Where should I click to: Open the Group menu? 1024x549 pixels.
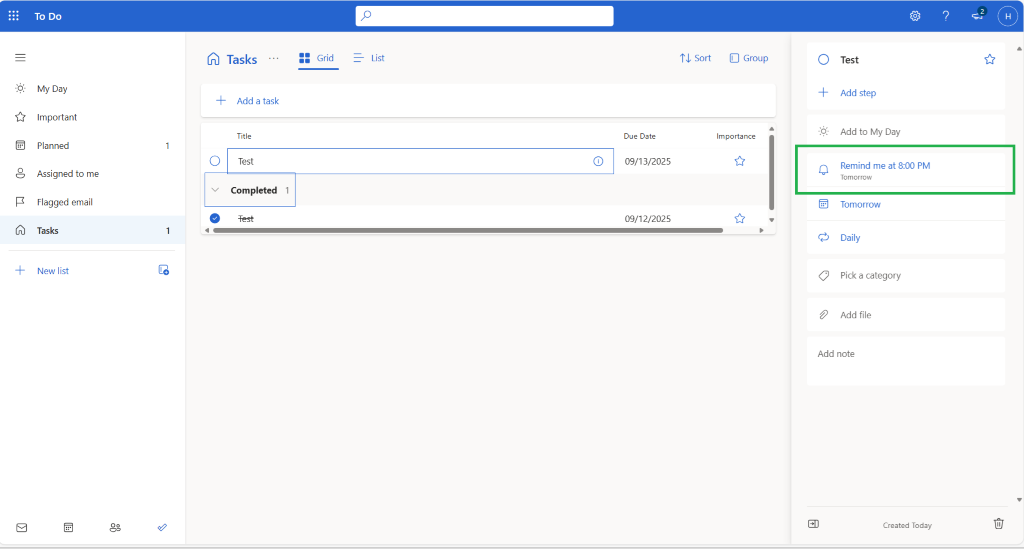click(748, 58)
